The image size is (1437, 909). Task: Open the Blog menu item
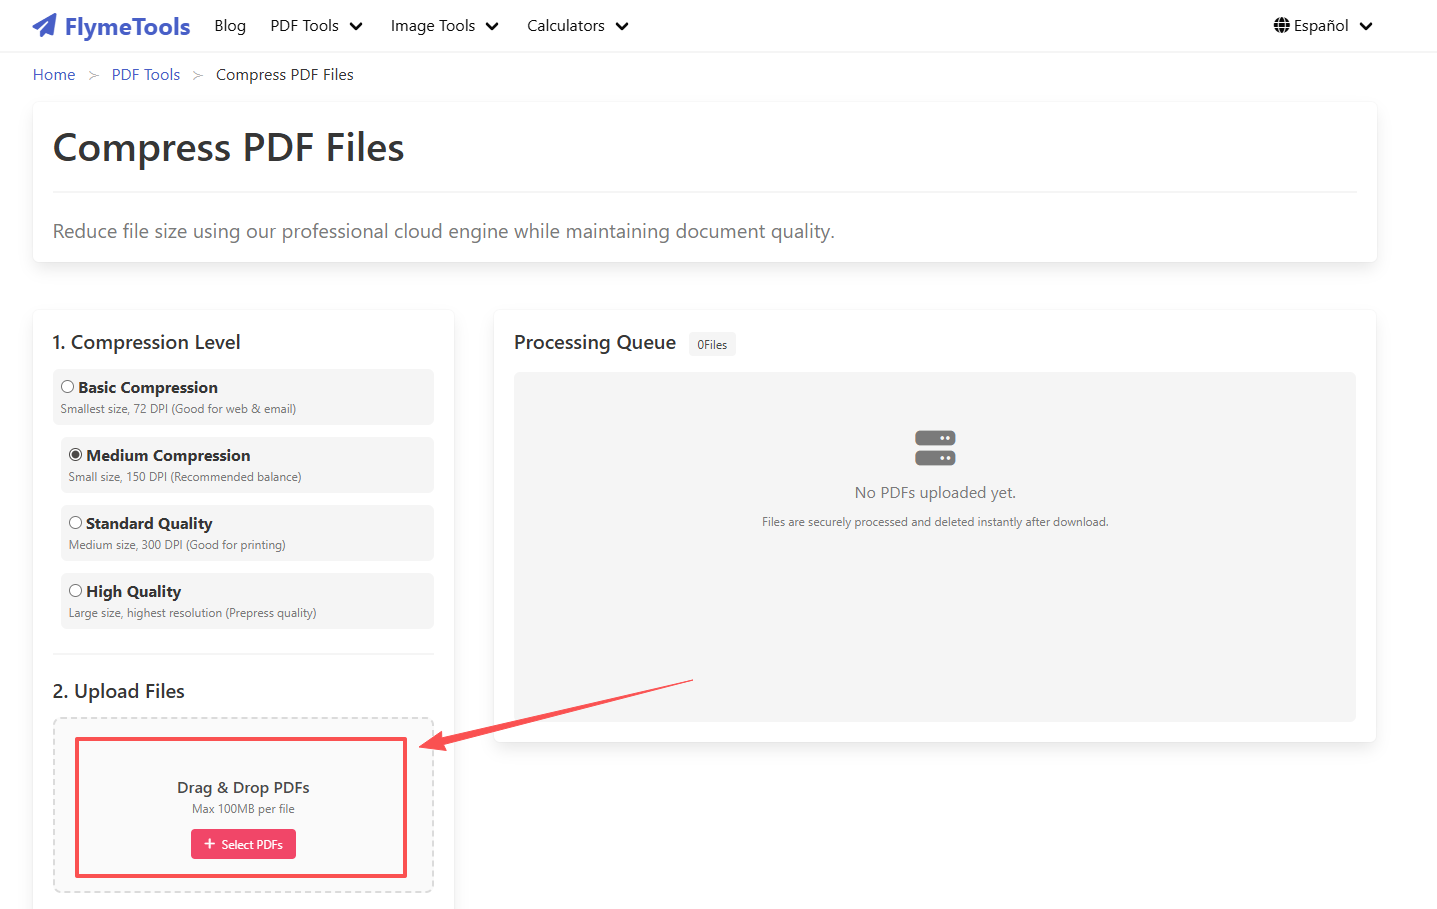point(230,26)
